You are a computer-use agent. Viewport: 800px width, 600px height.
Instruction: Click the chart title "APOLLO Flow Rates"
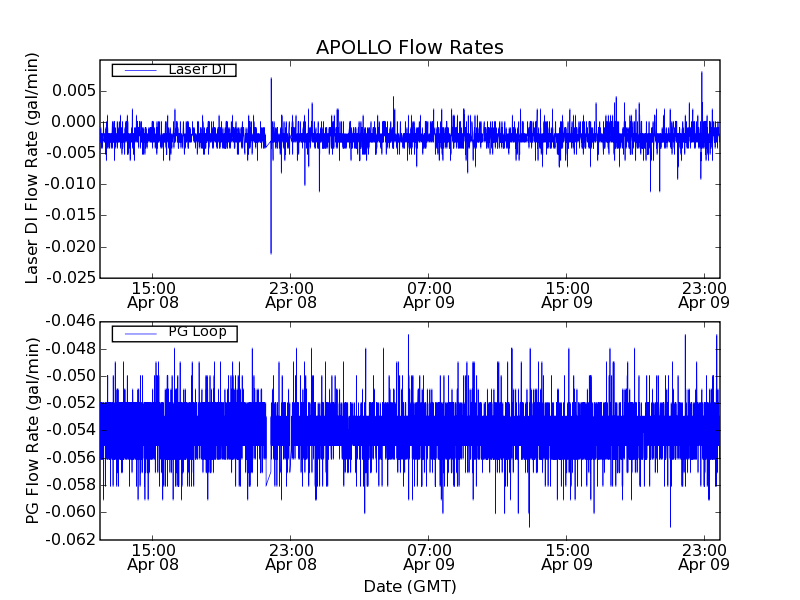pos(410,47)
